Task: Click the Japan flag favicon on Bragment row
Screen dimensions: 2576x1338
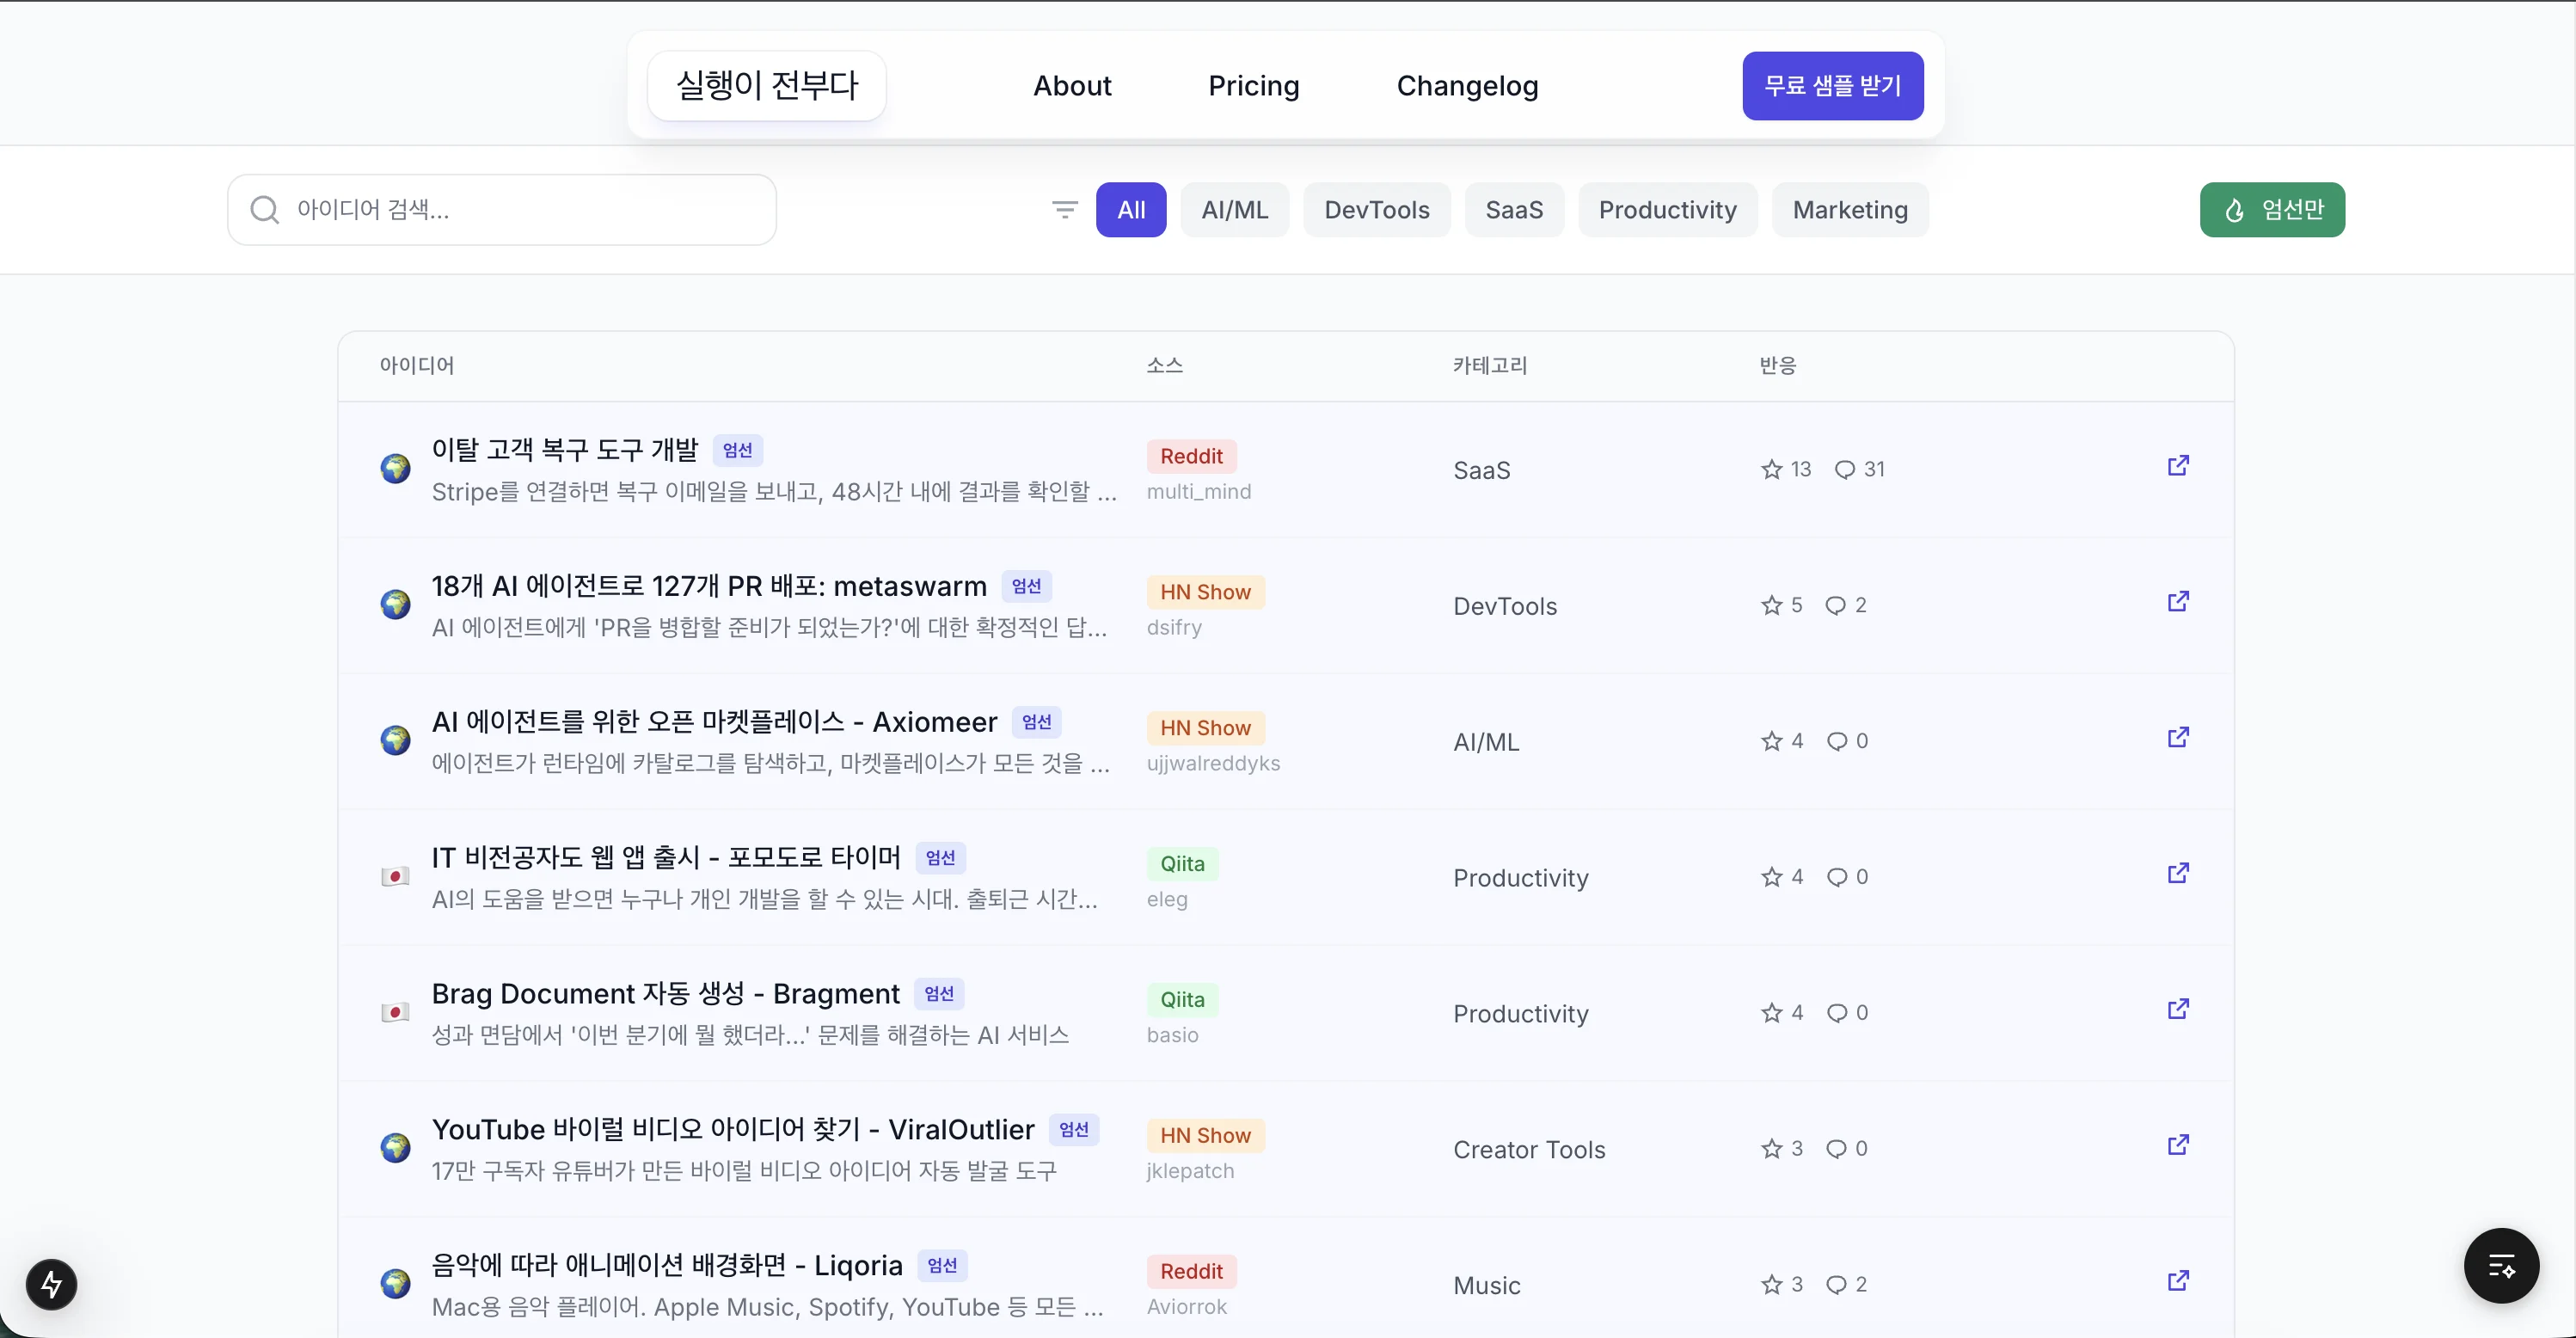Action: [x=396, y=1012]
